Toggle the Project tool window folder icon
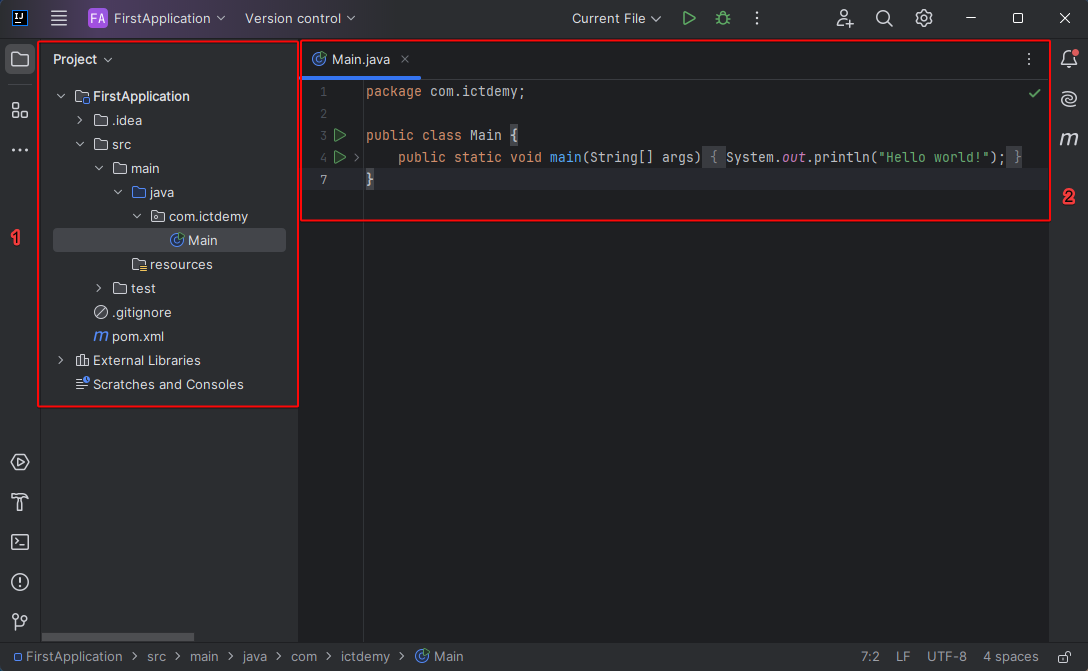 [20, 59]
